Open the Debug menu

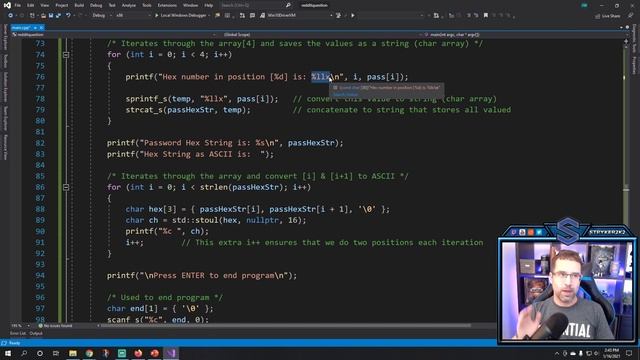(x=96, y=5)
